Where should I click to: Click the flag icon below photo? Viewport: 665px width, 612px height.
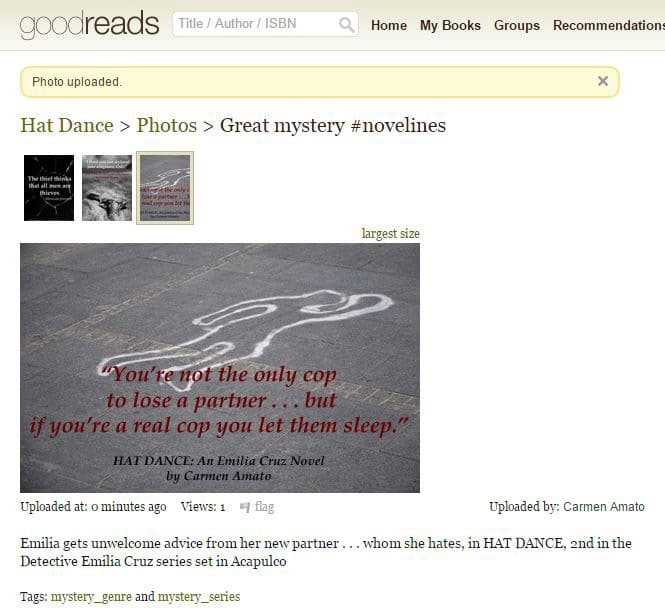pos(245,507)
